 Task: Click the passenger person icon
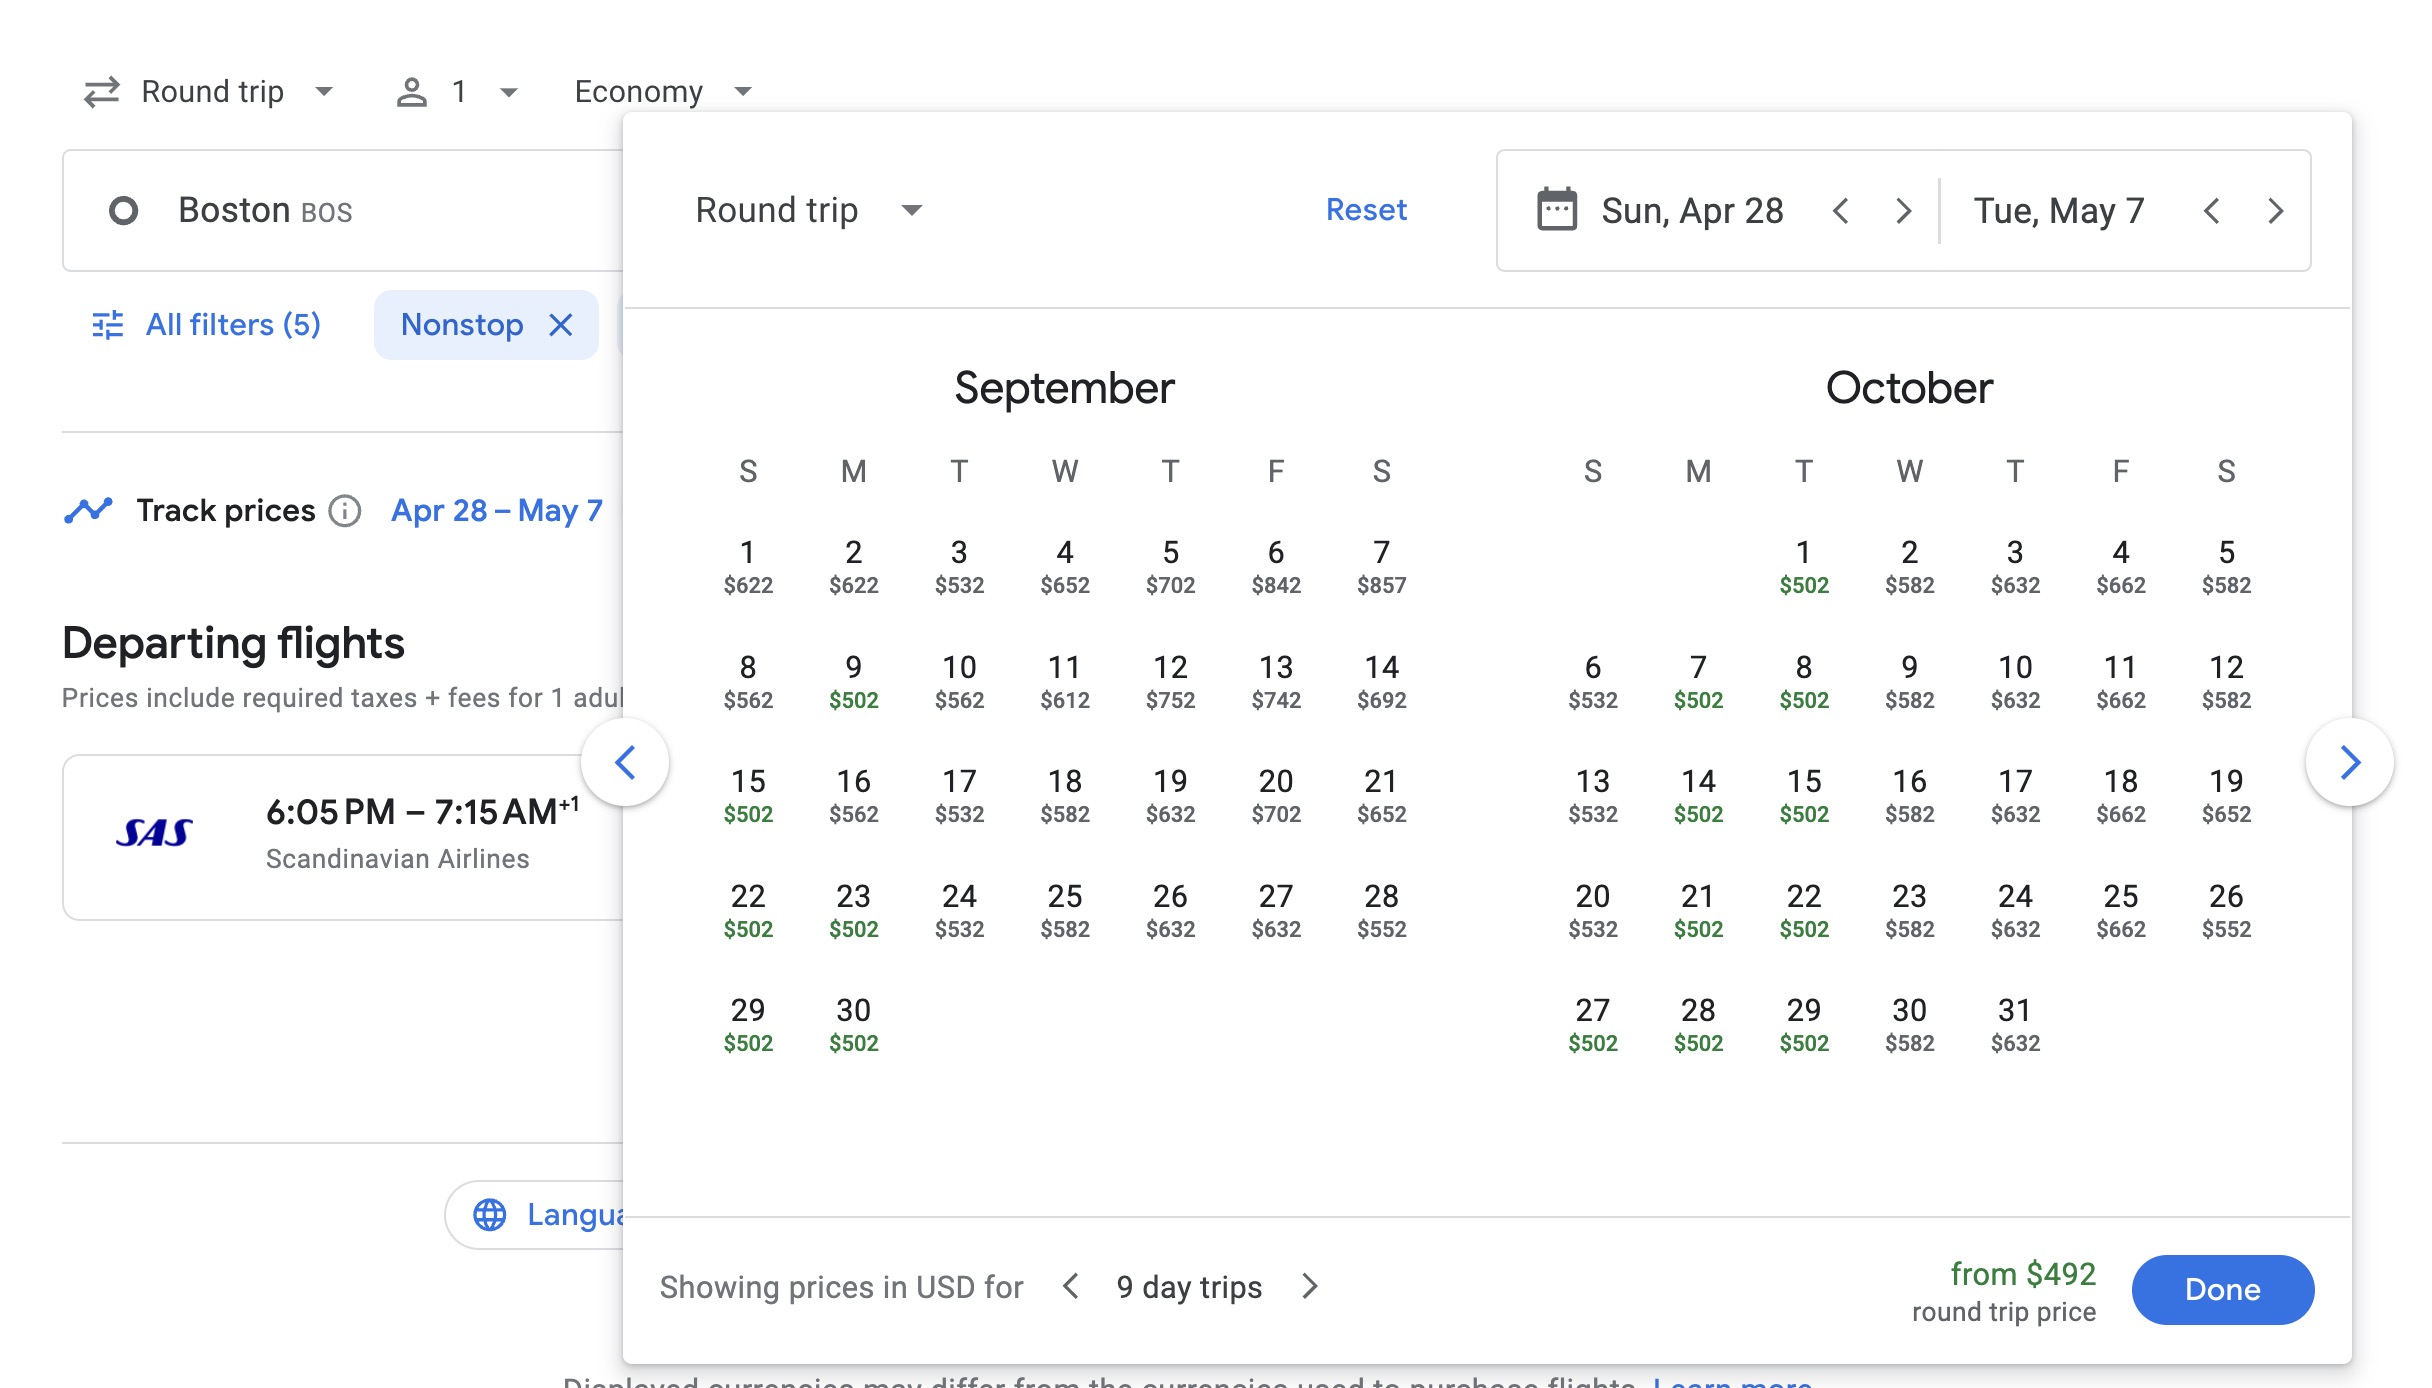click(x=411, y=91)
